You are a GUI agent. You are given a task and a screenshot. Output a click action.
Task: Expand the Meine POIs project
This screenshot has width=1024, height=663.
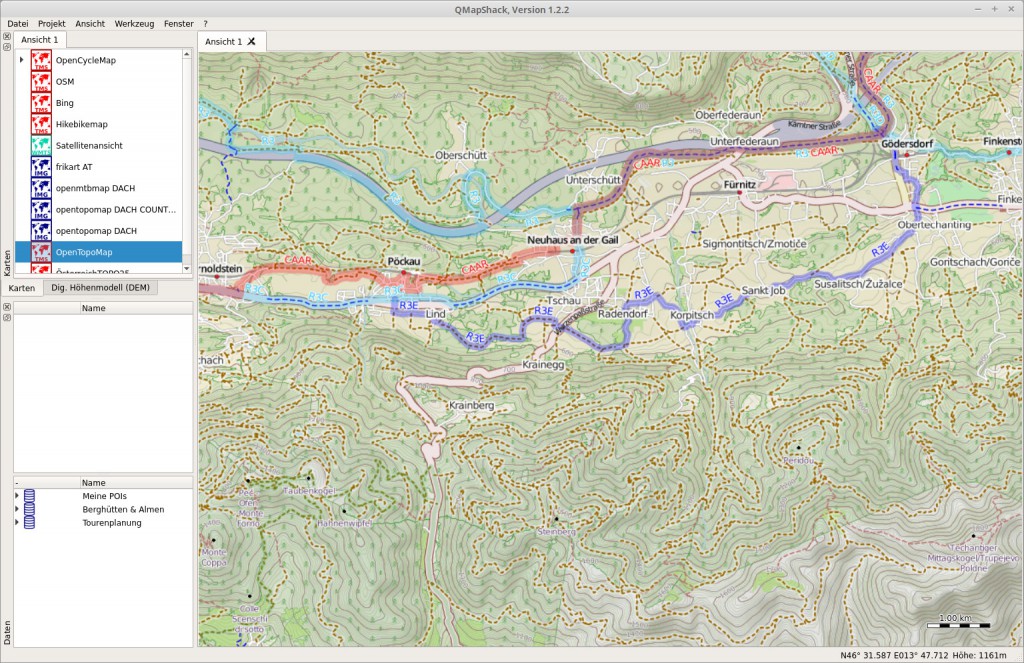(16, 494)
